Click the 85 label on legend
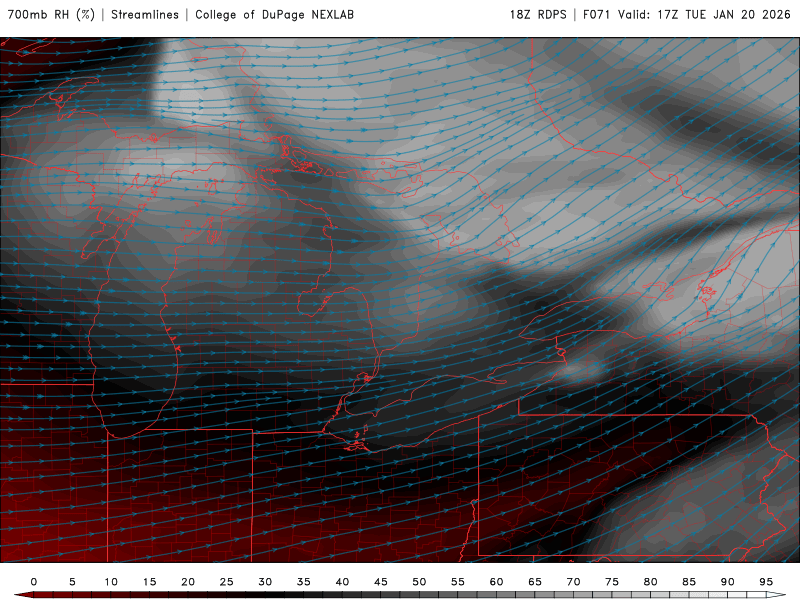This screenshot has height=600, width=800. (x=689, y=582)
